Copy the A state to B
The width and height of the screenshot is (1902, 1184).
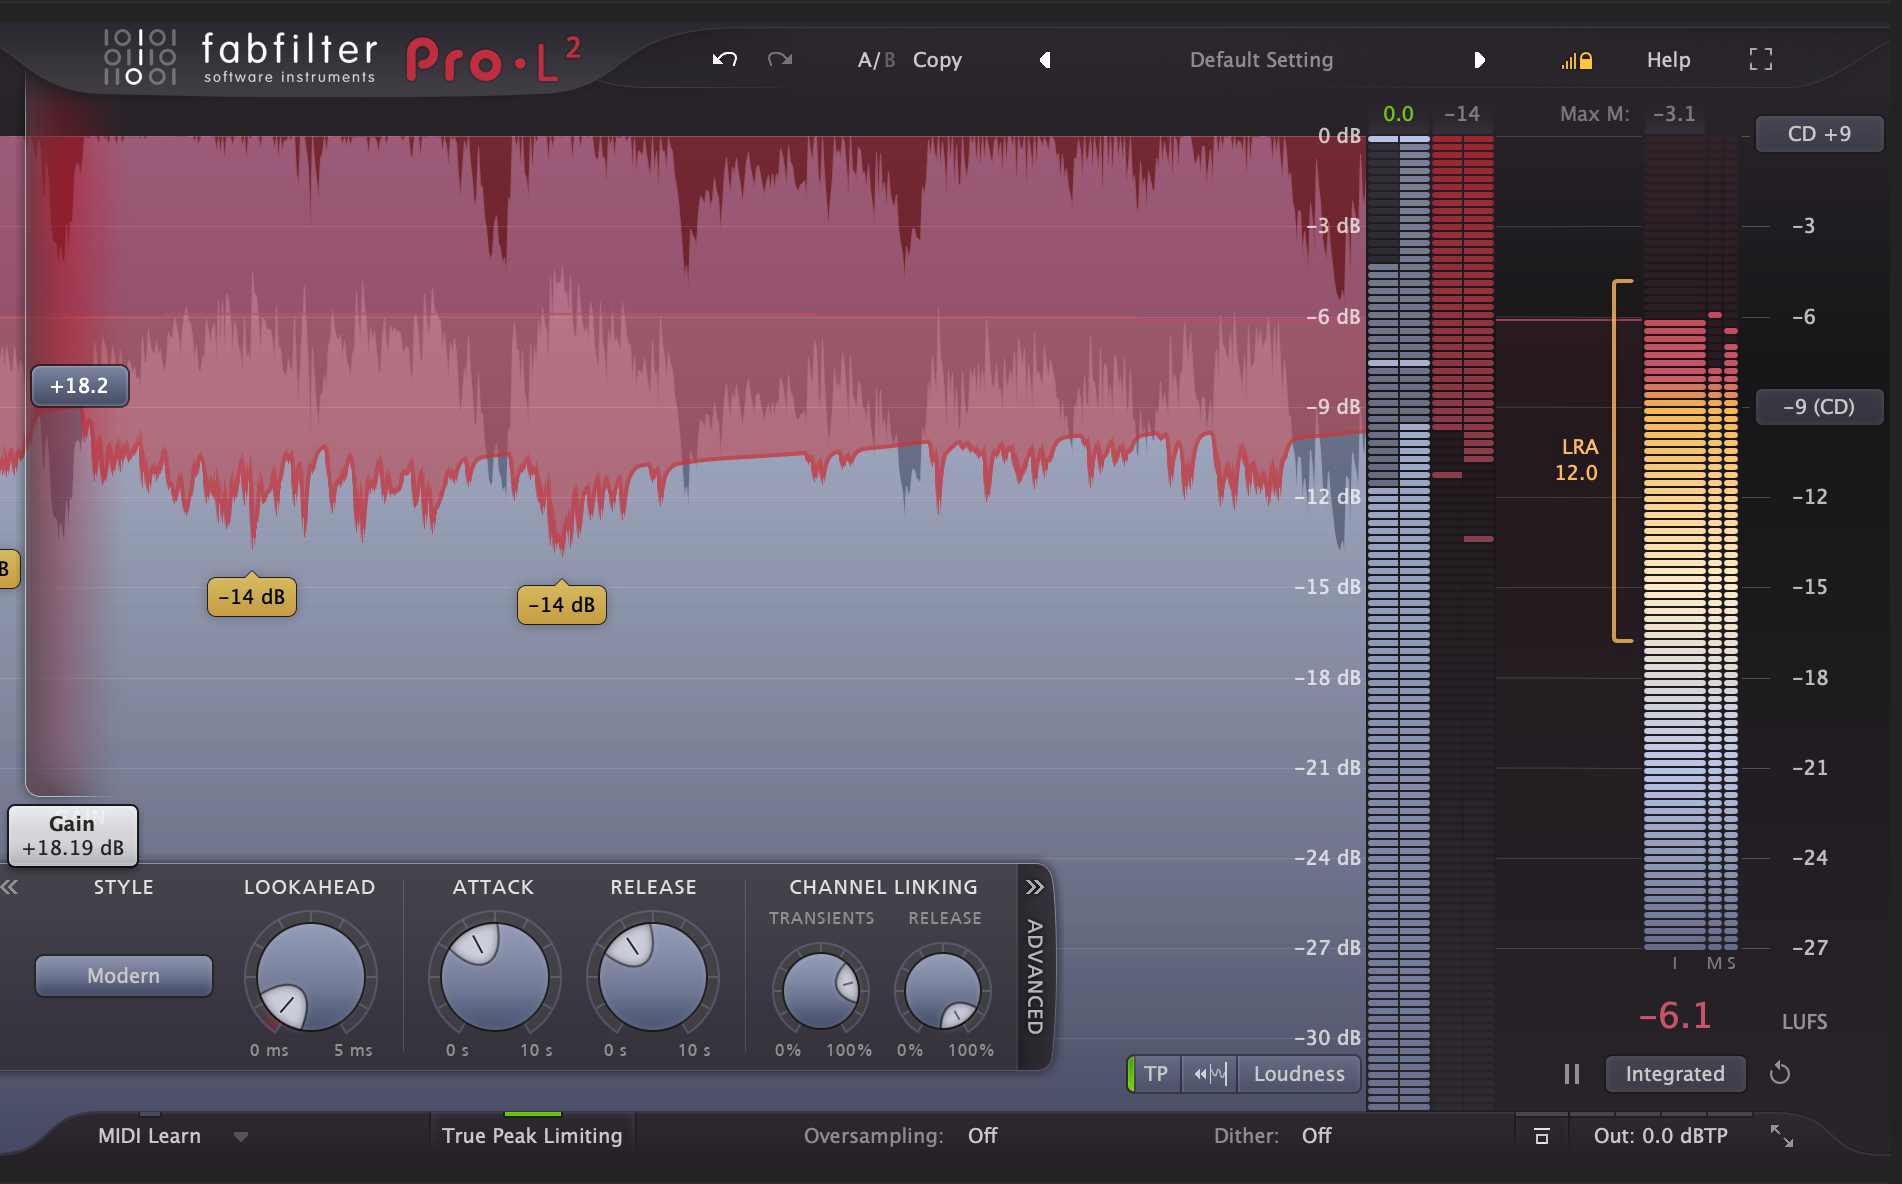[x=937, y=60]
